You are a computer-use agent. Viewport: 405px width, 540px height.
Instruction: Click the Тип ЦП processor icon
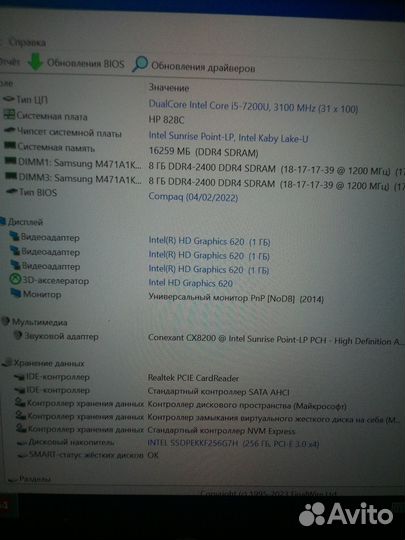pyautogui.click(x=9, y=99)
